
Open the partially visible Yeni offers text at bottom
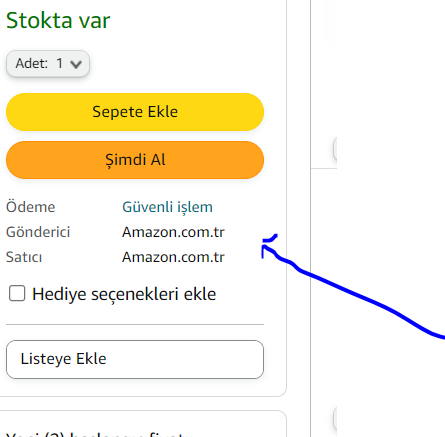(99, 434)
